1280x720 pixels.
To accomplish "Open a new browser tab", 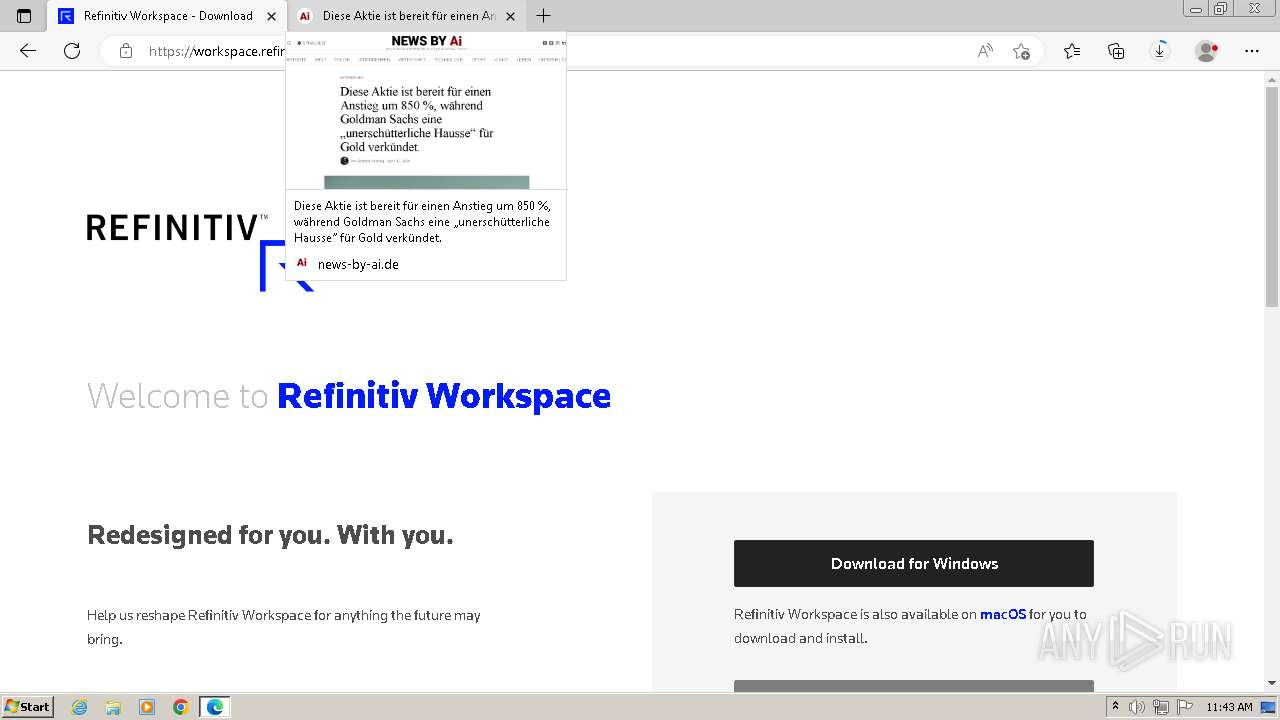I will (x=543, y=16).
